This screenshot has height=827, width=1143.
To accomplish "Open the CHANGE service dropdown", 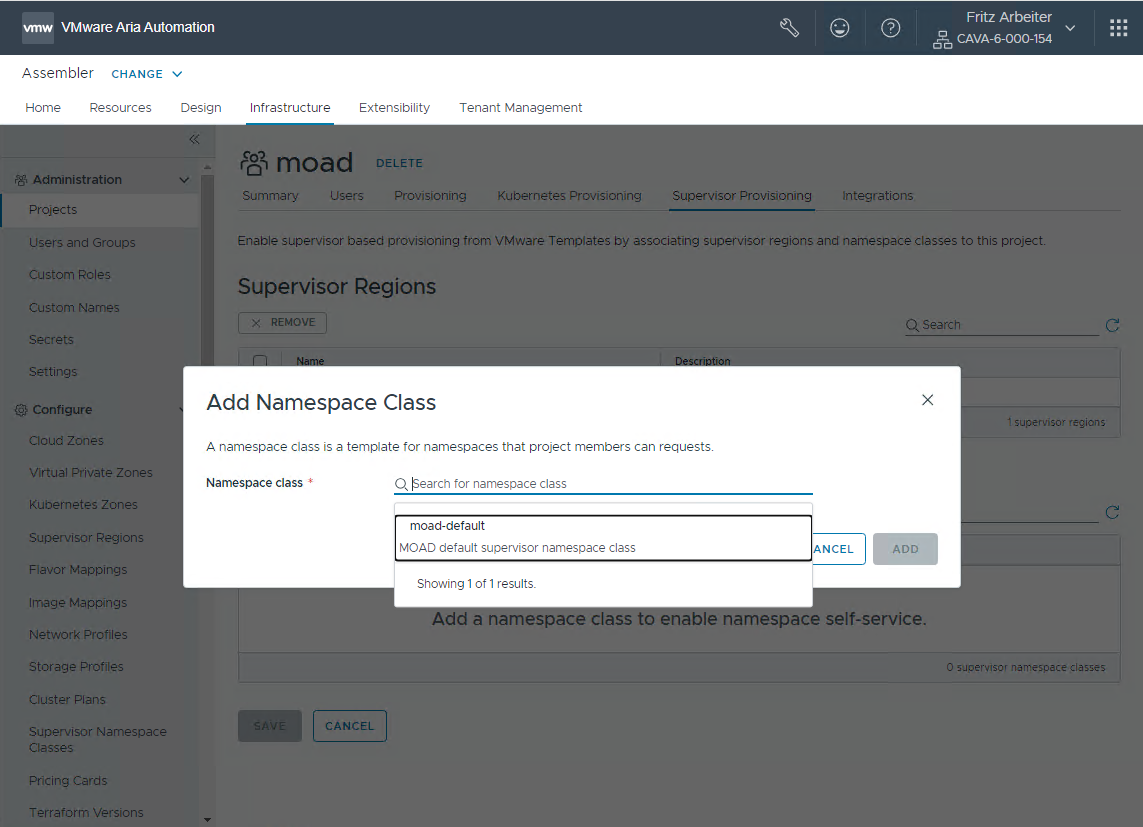I will tap(147, 74).
